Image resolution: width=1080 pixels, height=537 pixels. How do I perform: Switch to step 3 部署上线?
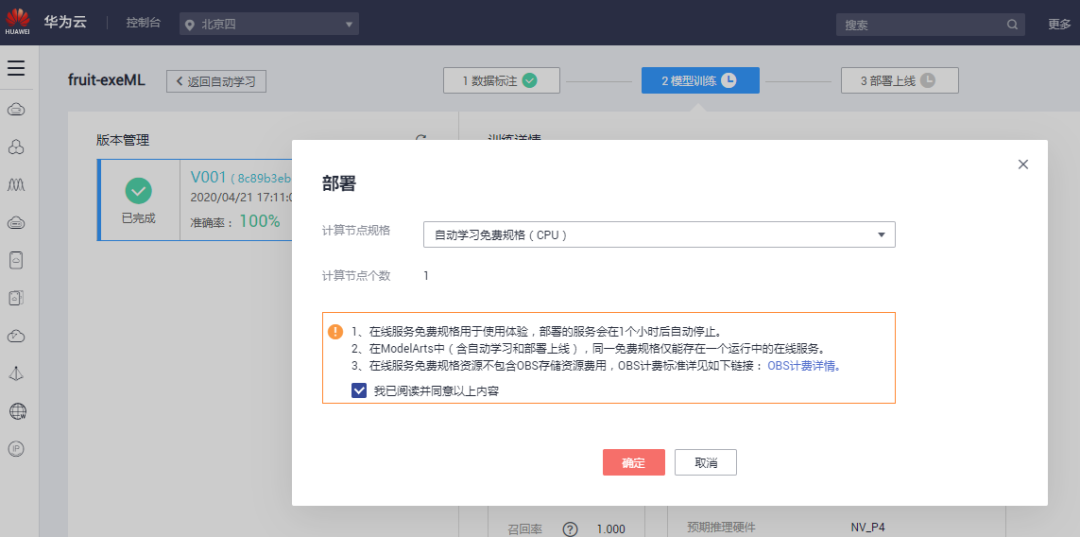pyautogui.click(x=899, y=81)
